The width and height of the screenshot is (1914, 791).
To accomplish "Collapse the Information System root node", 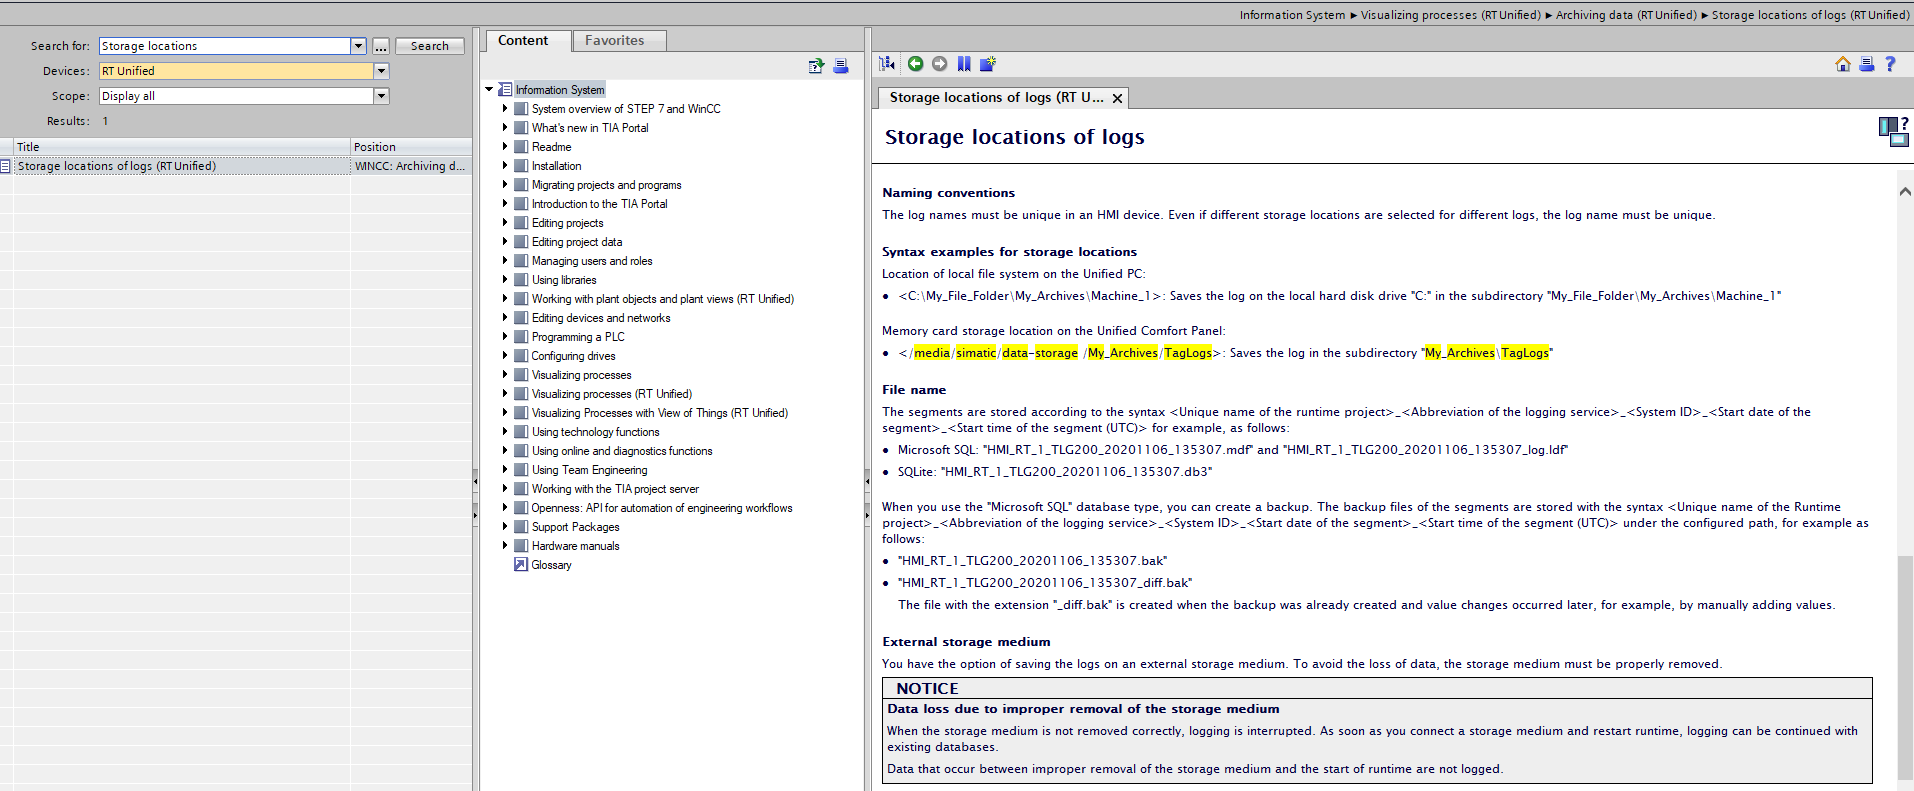I will point(489,90).
